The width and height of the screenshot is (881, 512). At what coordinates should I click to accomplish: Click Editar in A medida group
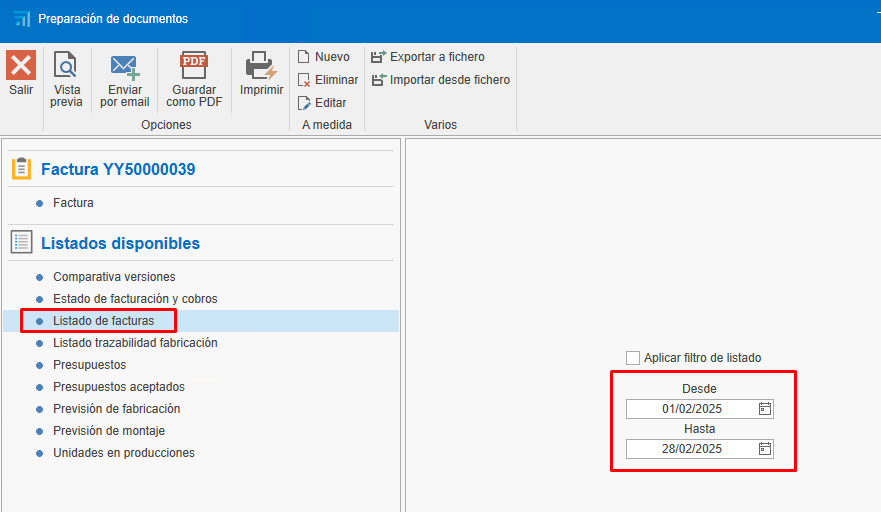click(x=322, y=103)
